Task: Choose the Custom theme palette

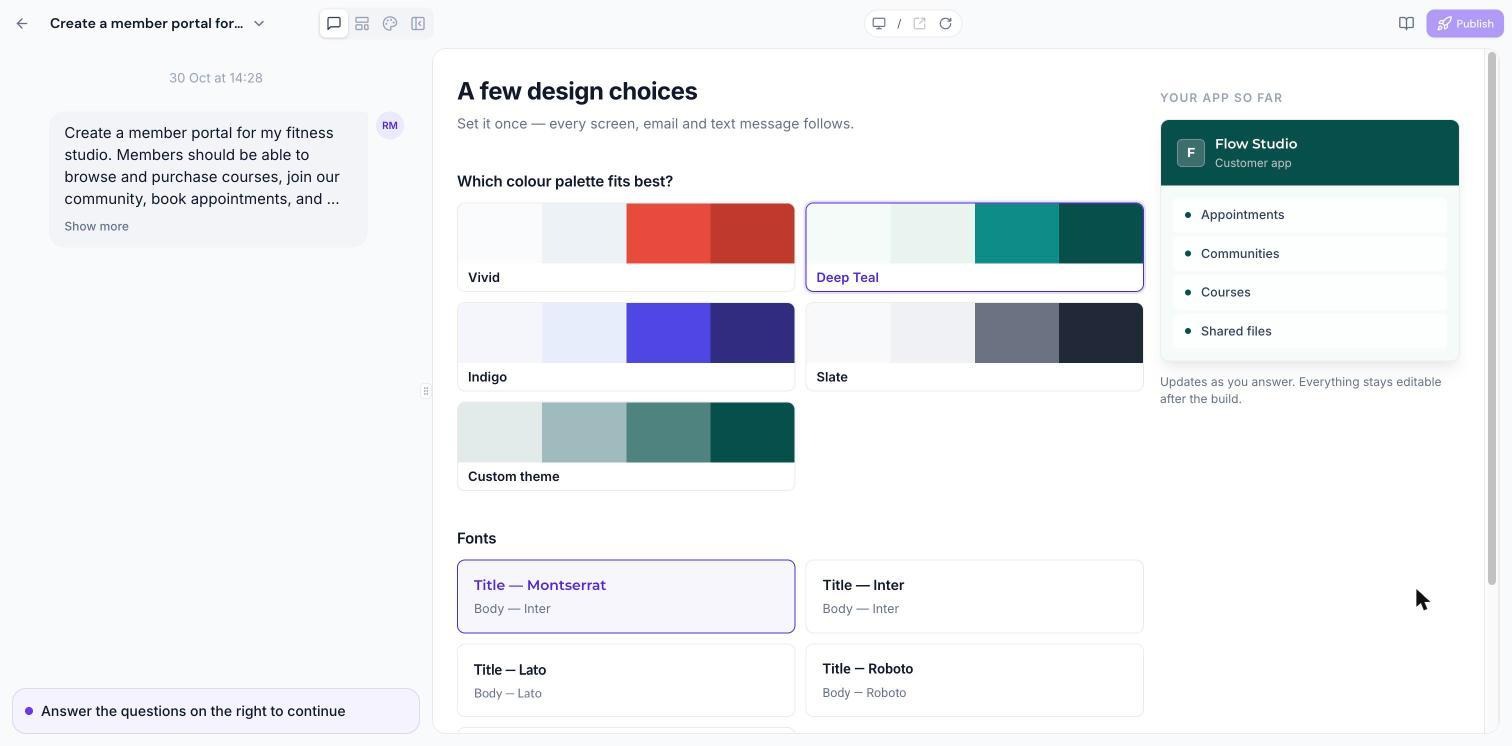Action: tap(626, 446)
